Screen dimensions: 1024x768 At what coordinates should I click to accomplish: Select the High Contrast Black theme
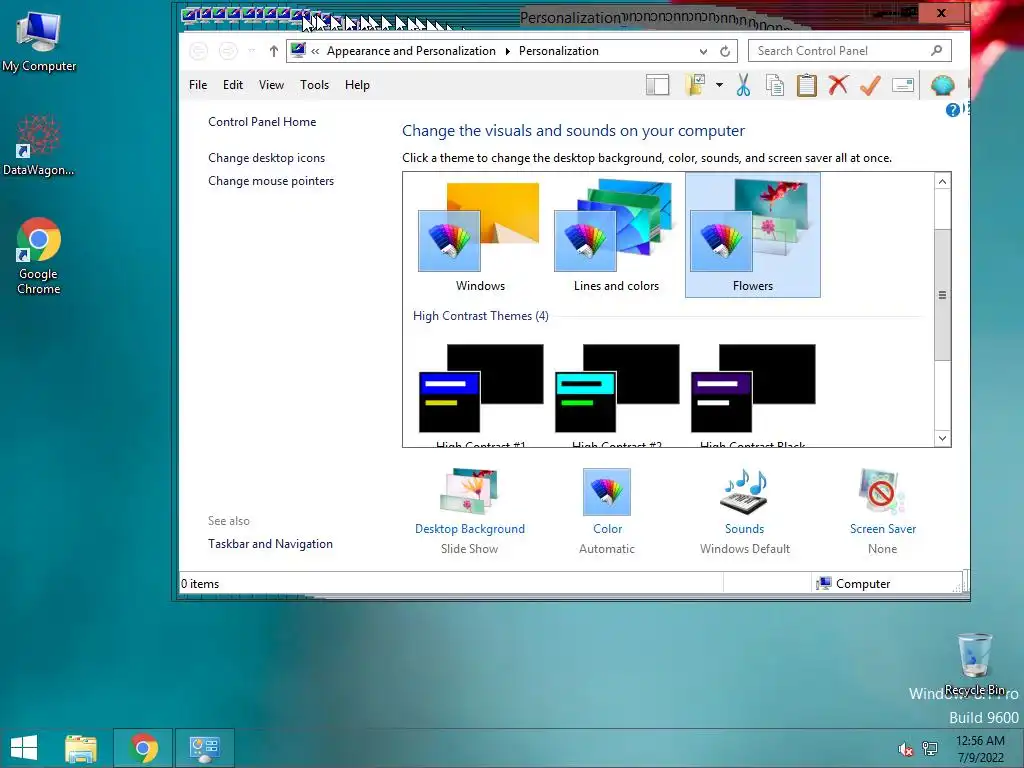pyautogui.click(x=752, y=395)
